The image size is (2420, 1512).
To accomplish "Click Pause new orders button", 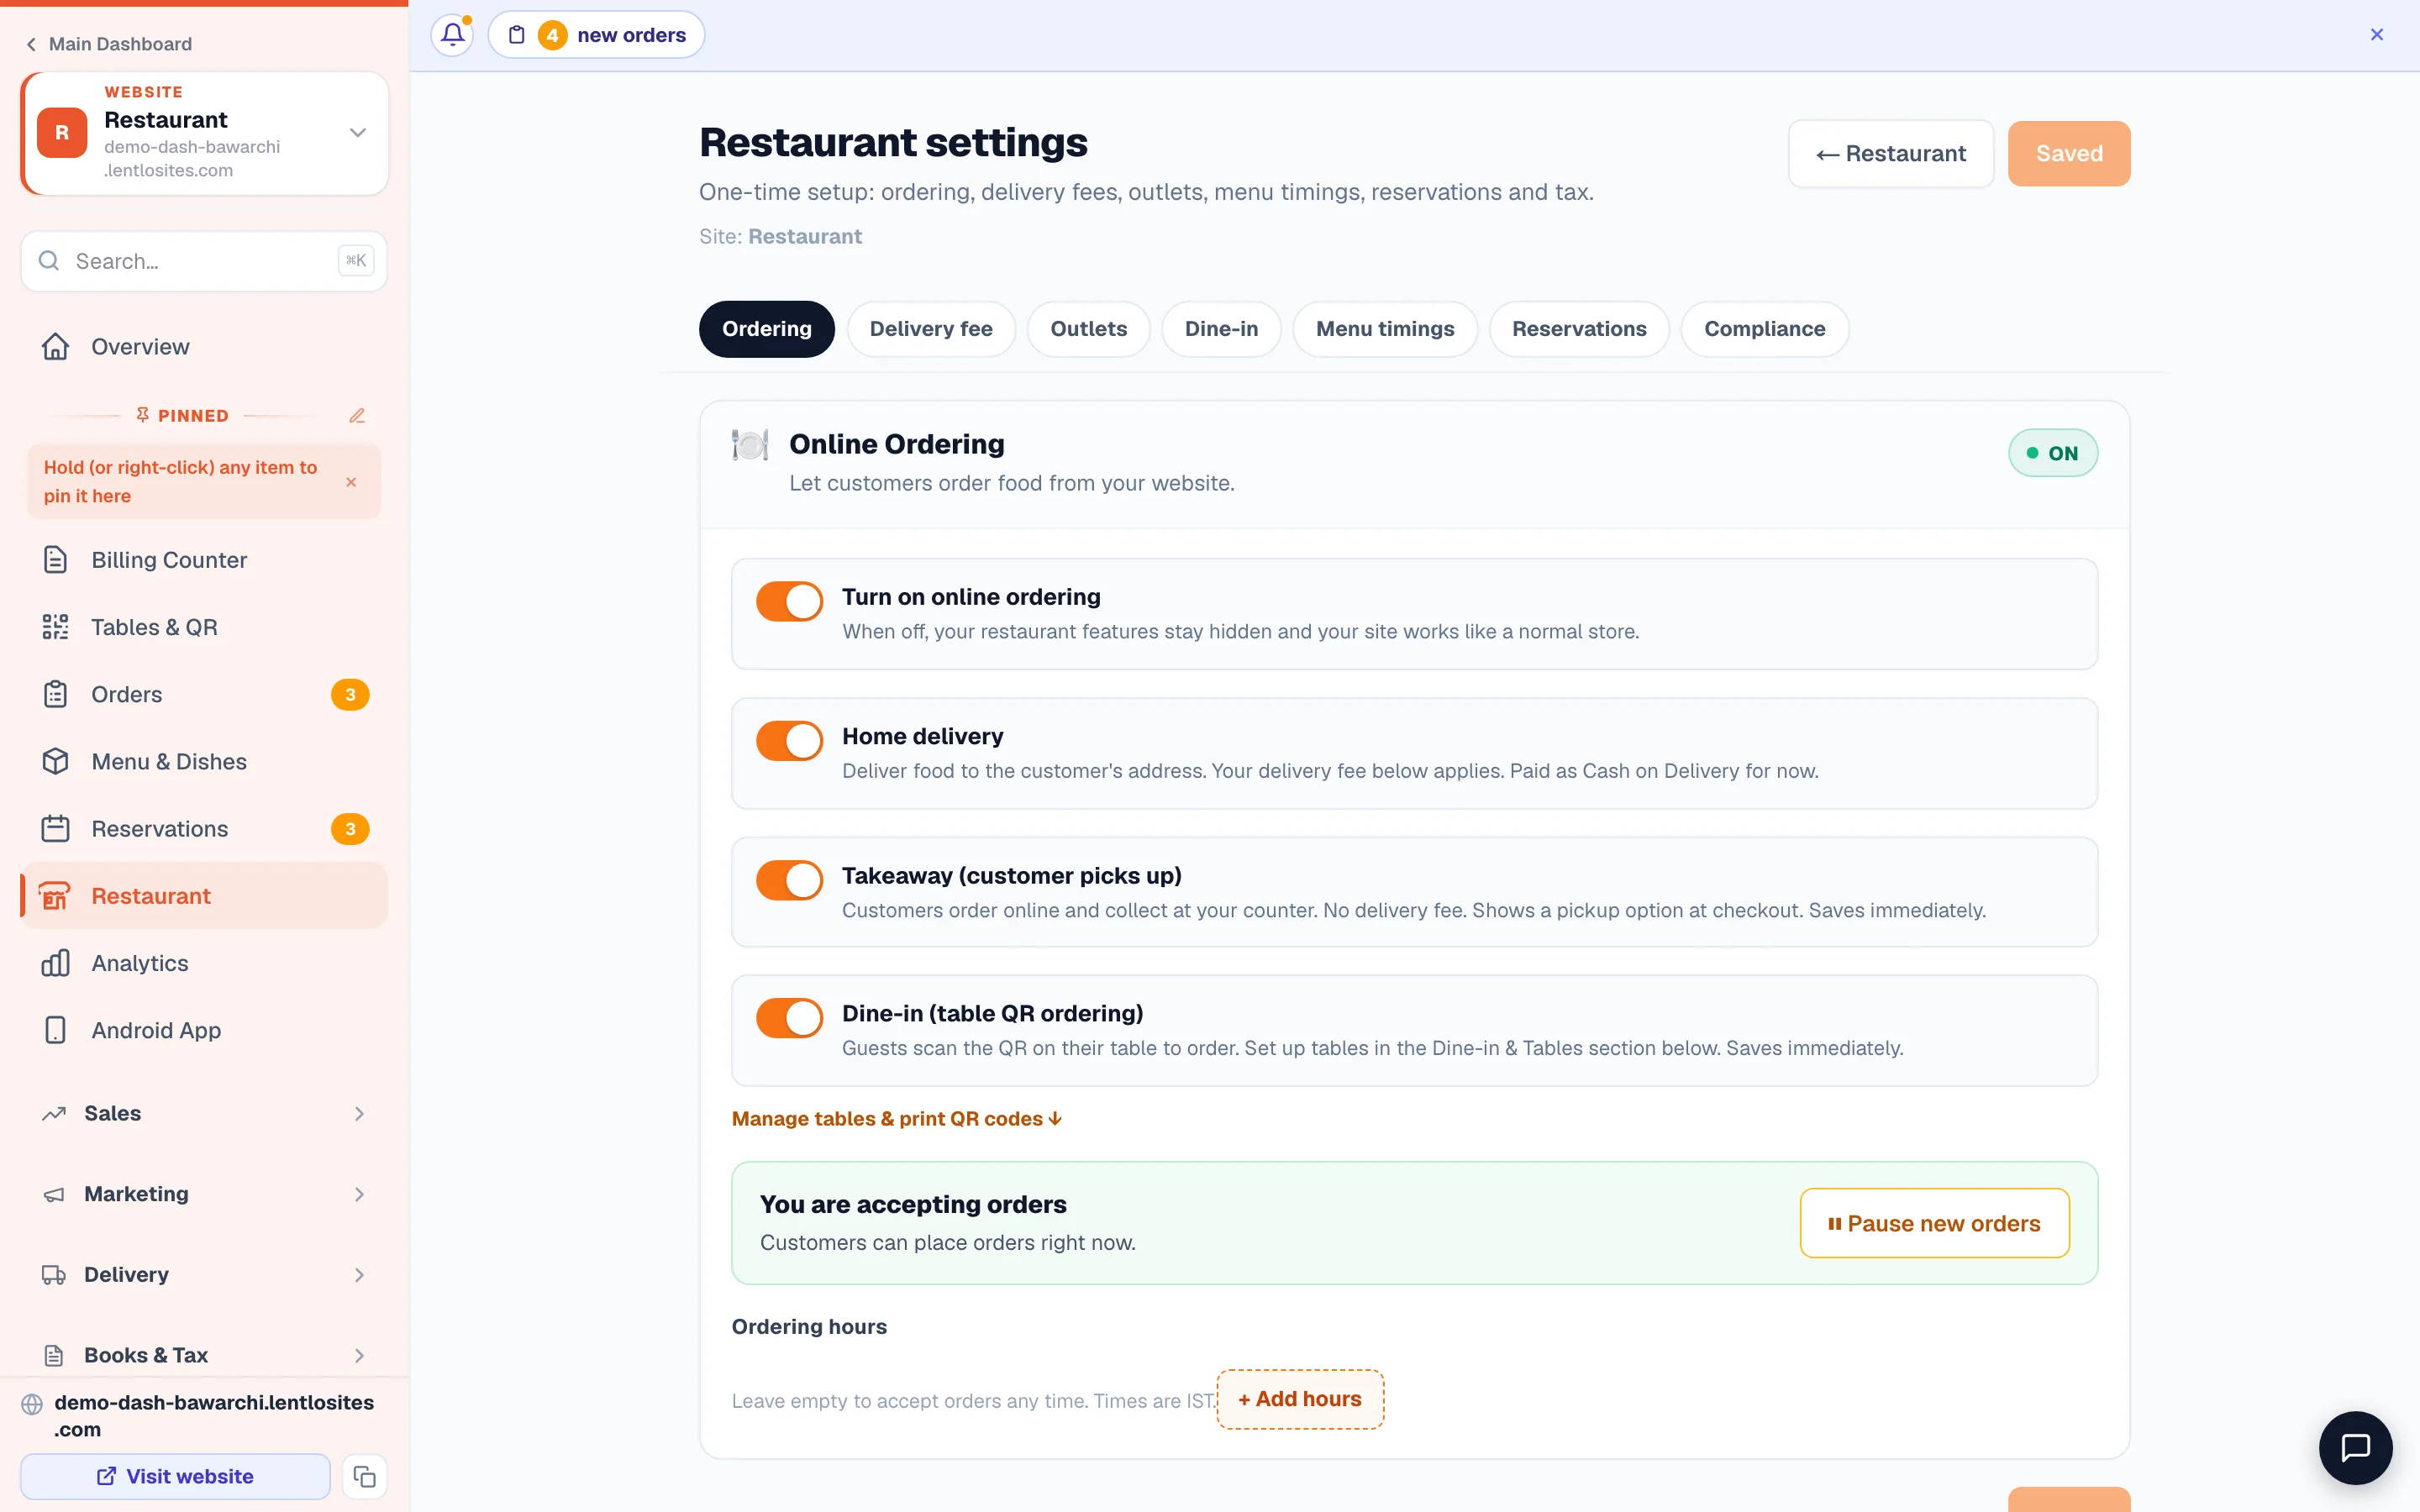I will pos(1934,1223).
